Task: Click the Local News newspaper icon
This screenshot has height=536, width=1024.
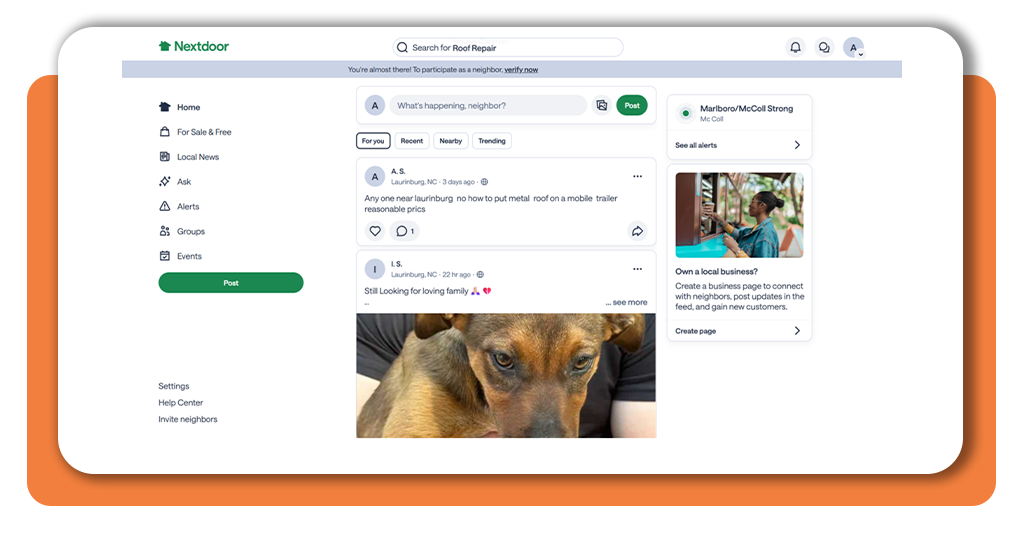Action: (x=165, y=157)
